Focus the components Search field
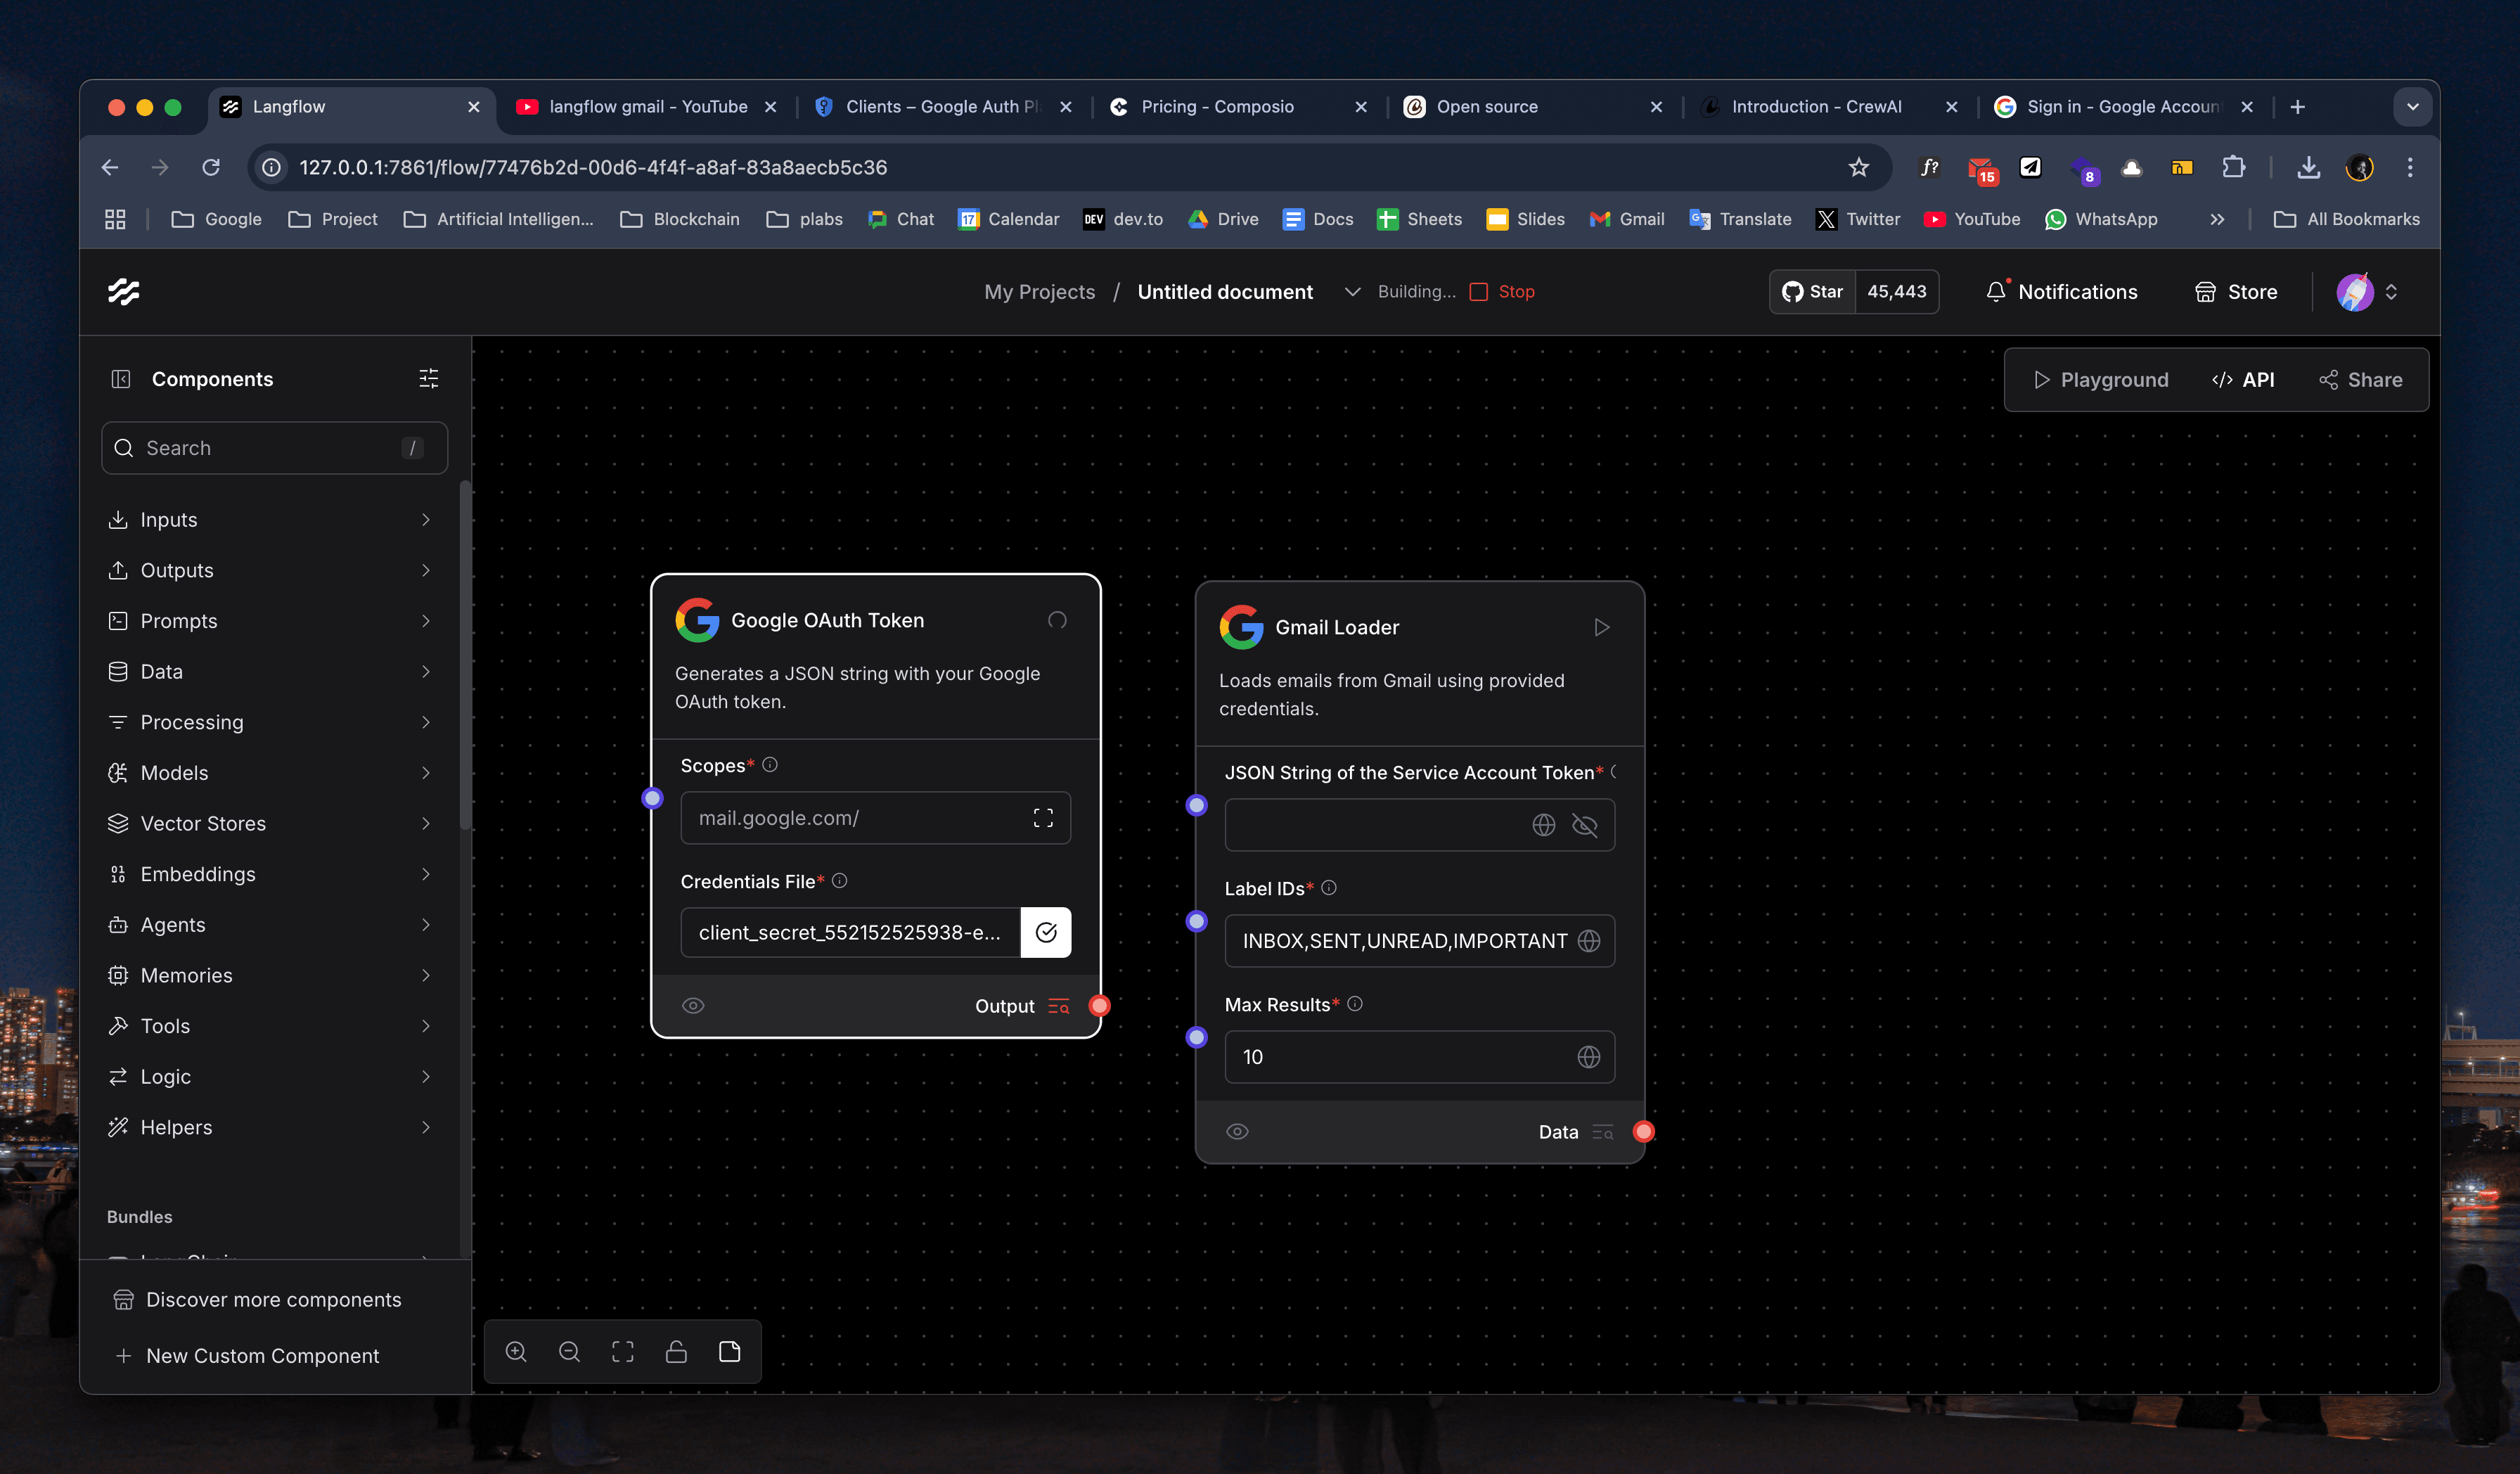 pyautogui.click(x=274, y=448)
